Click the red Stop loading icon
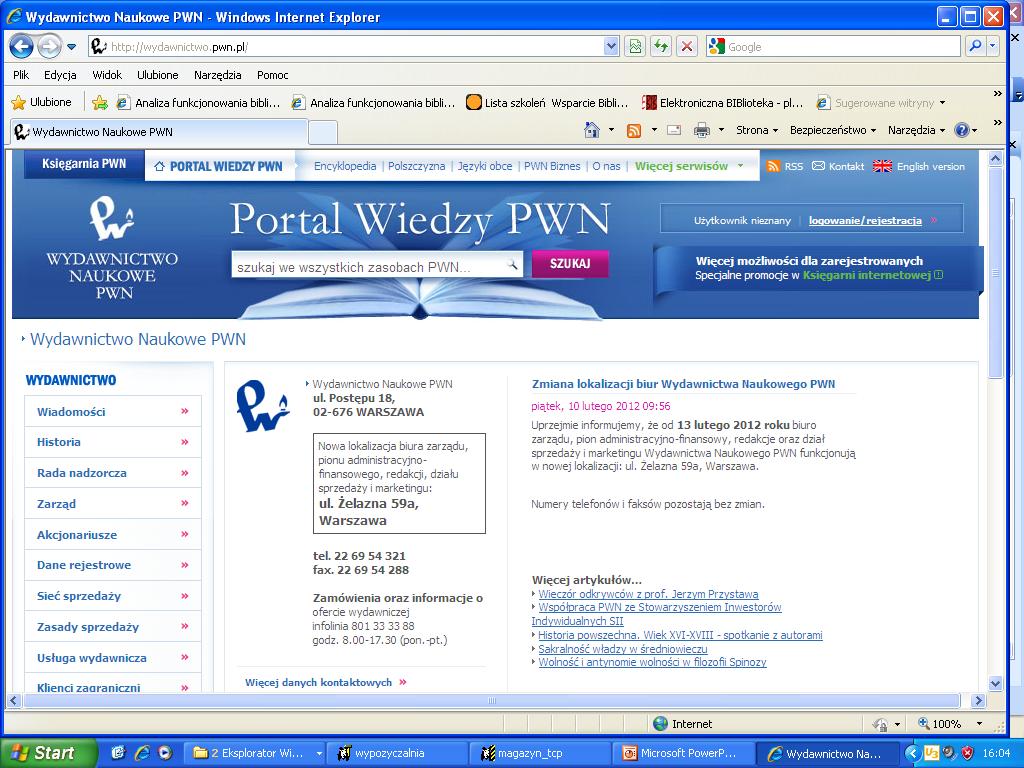 coord(686,46)
